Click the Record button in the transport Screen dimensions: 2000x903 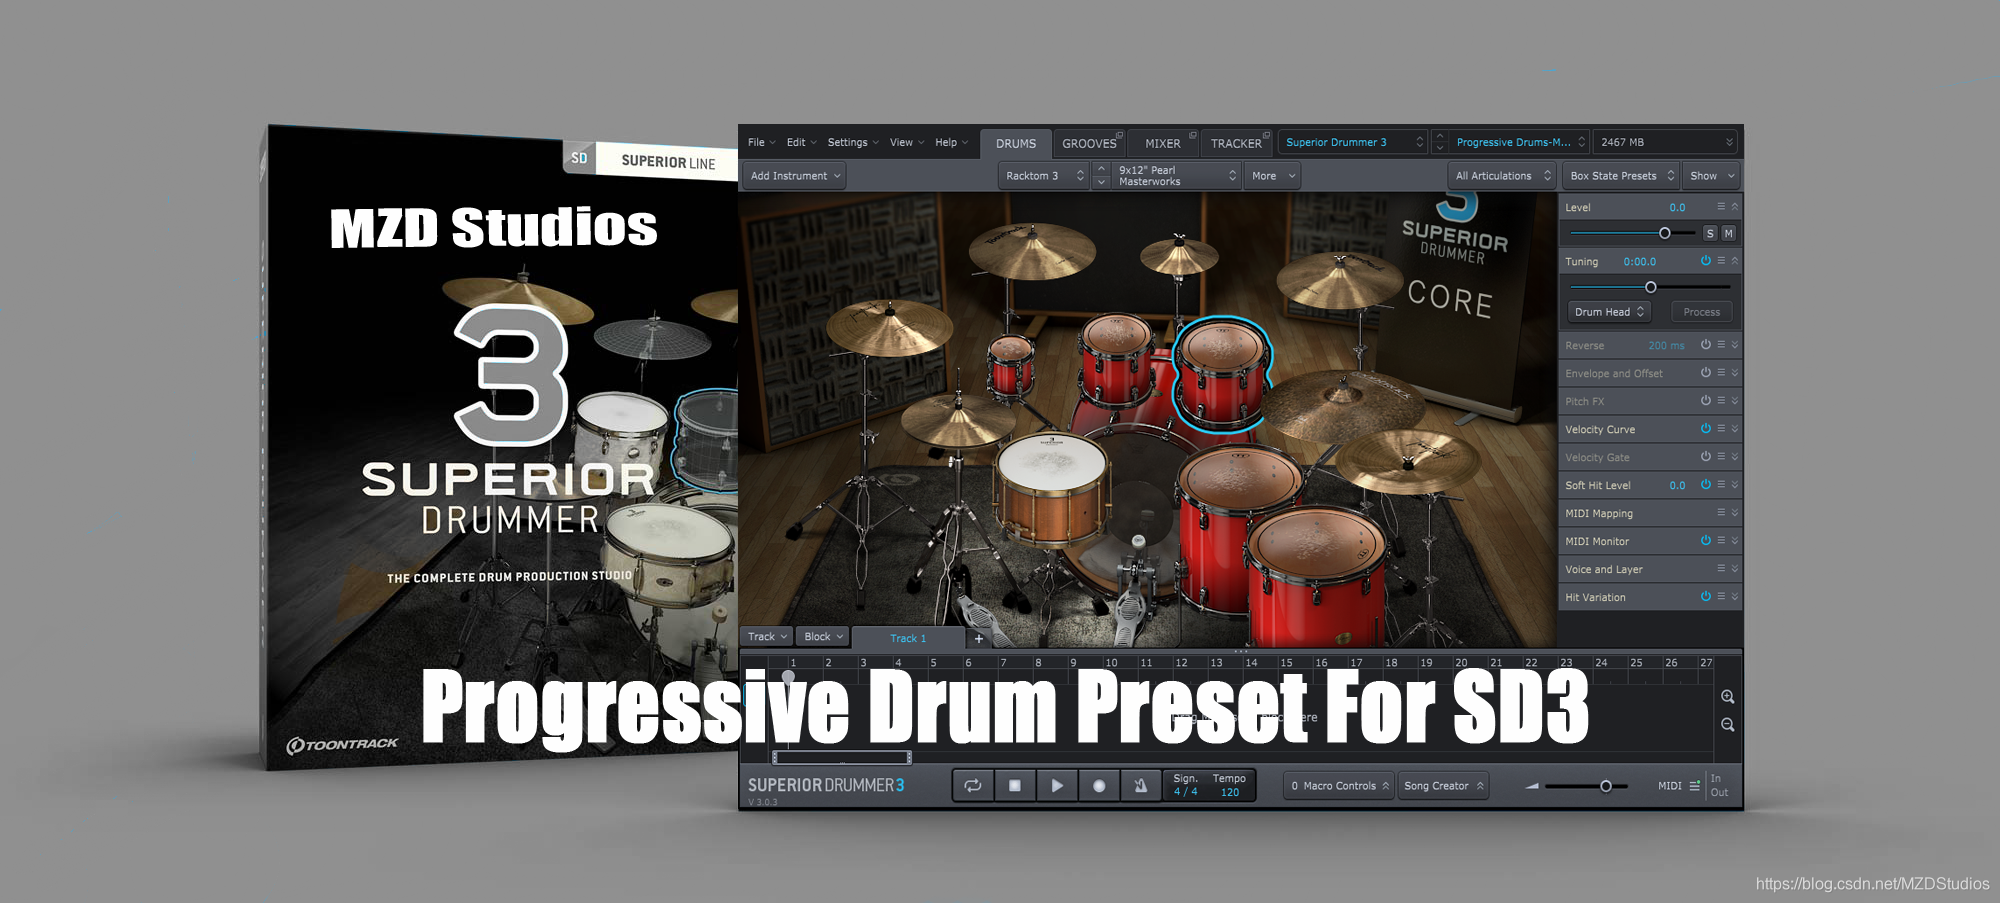point(1099,786)
